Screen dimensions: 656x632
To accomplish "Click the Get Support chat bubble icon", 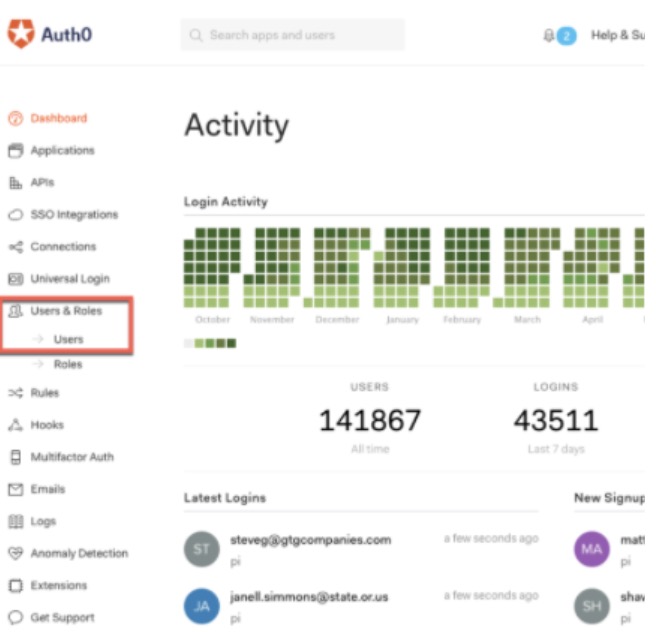I will (15, 618).
